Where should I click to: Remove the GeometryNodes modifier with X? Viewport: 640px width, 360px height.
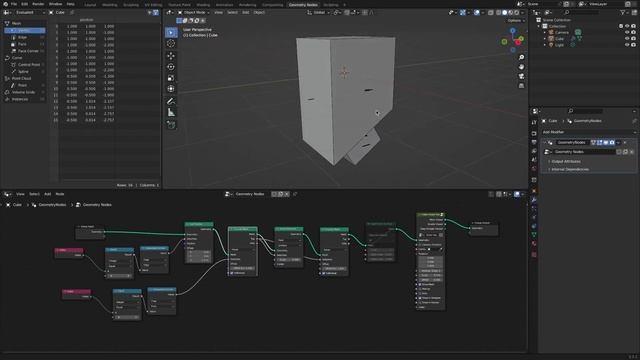pos(625,142)
